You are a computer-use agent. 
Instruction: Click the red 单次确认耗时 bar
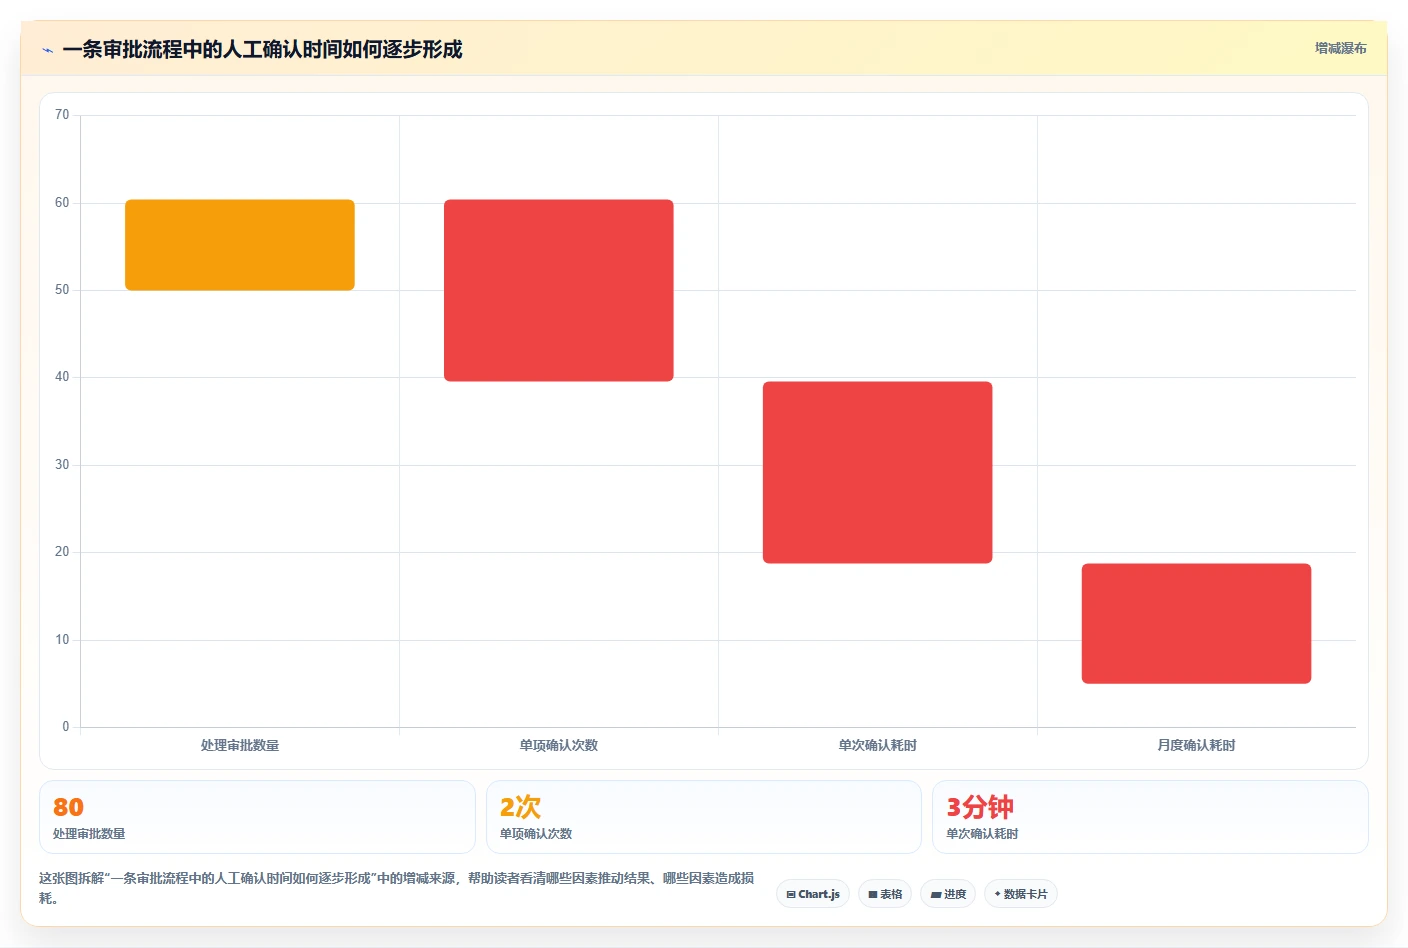(878, 472)
